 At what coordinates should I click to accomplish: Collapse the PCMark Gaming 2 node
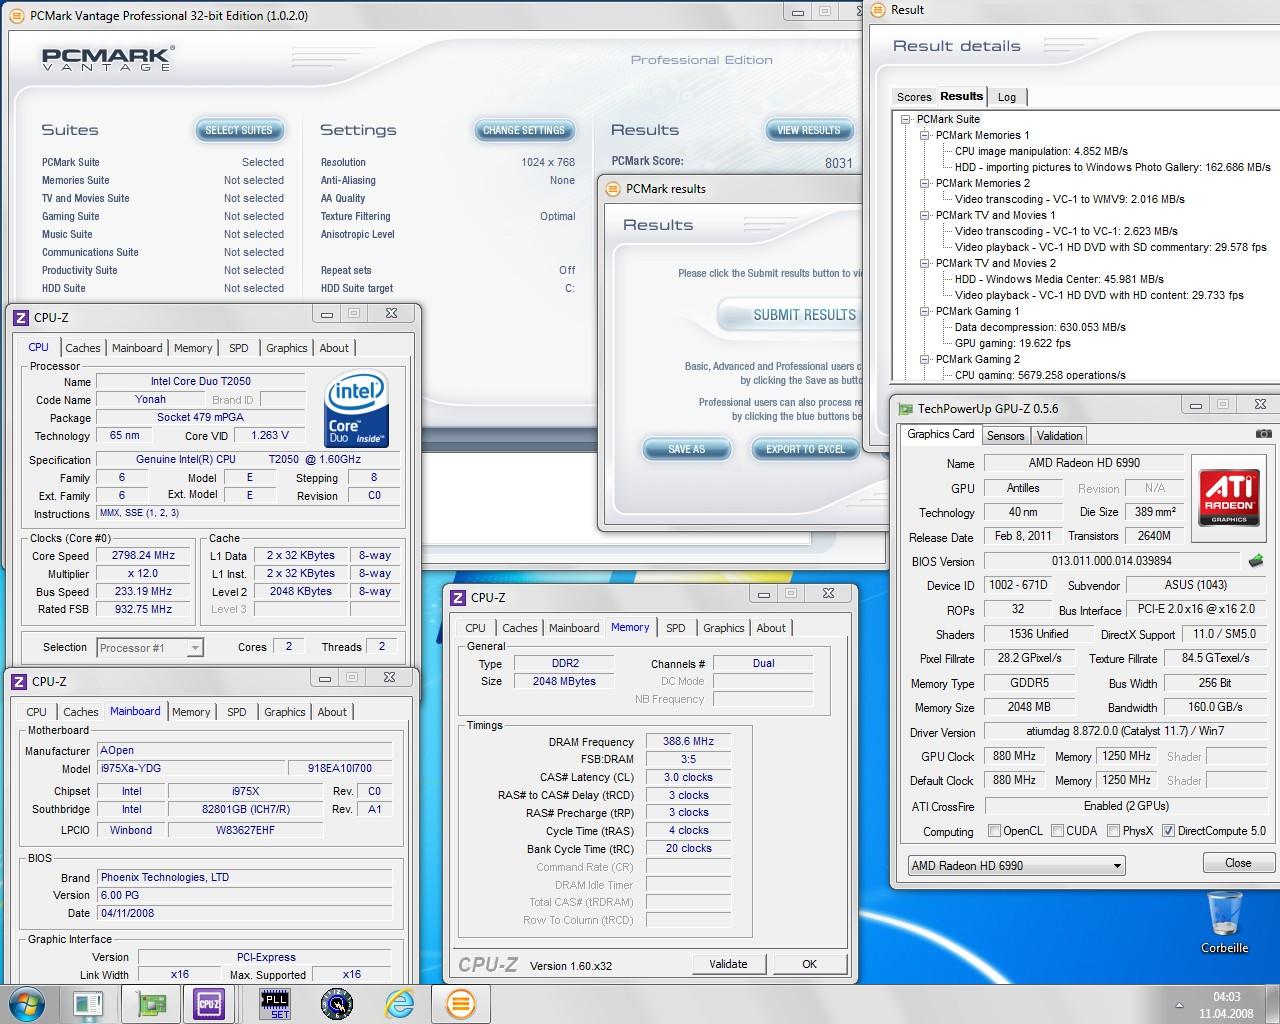tap(924, 359)
